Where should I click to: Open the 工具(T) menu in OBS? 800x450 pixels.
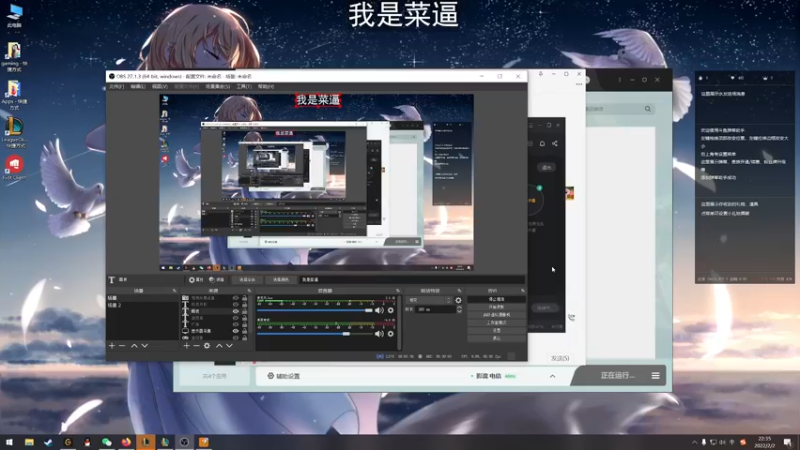pyautogui.click(x=244, y=87)
